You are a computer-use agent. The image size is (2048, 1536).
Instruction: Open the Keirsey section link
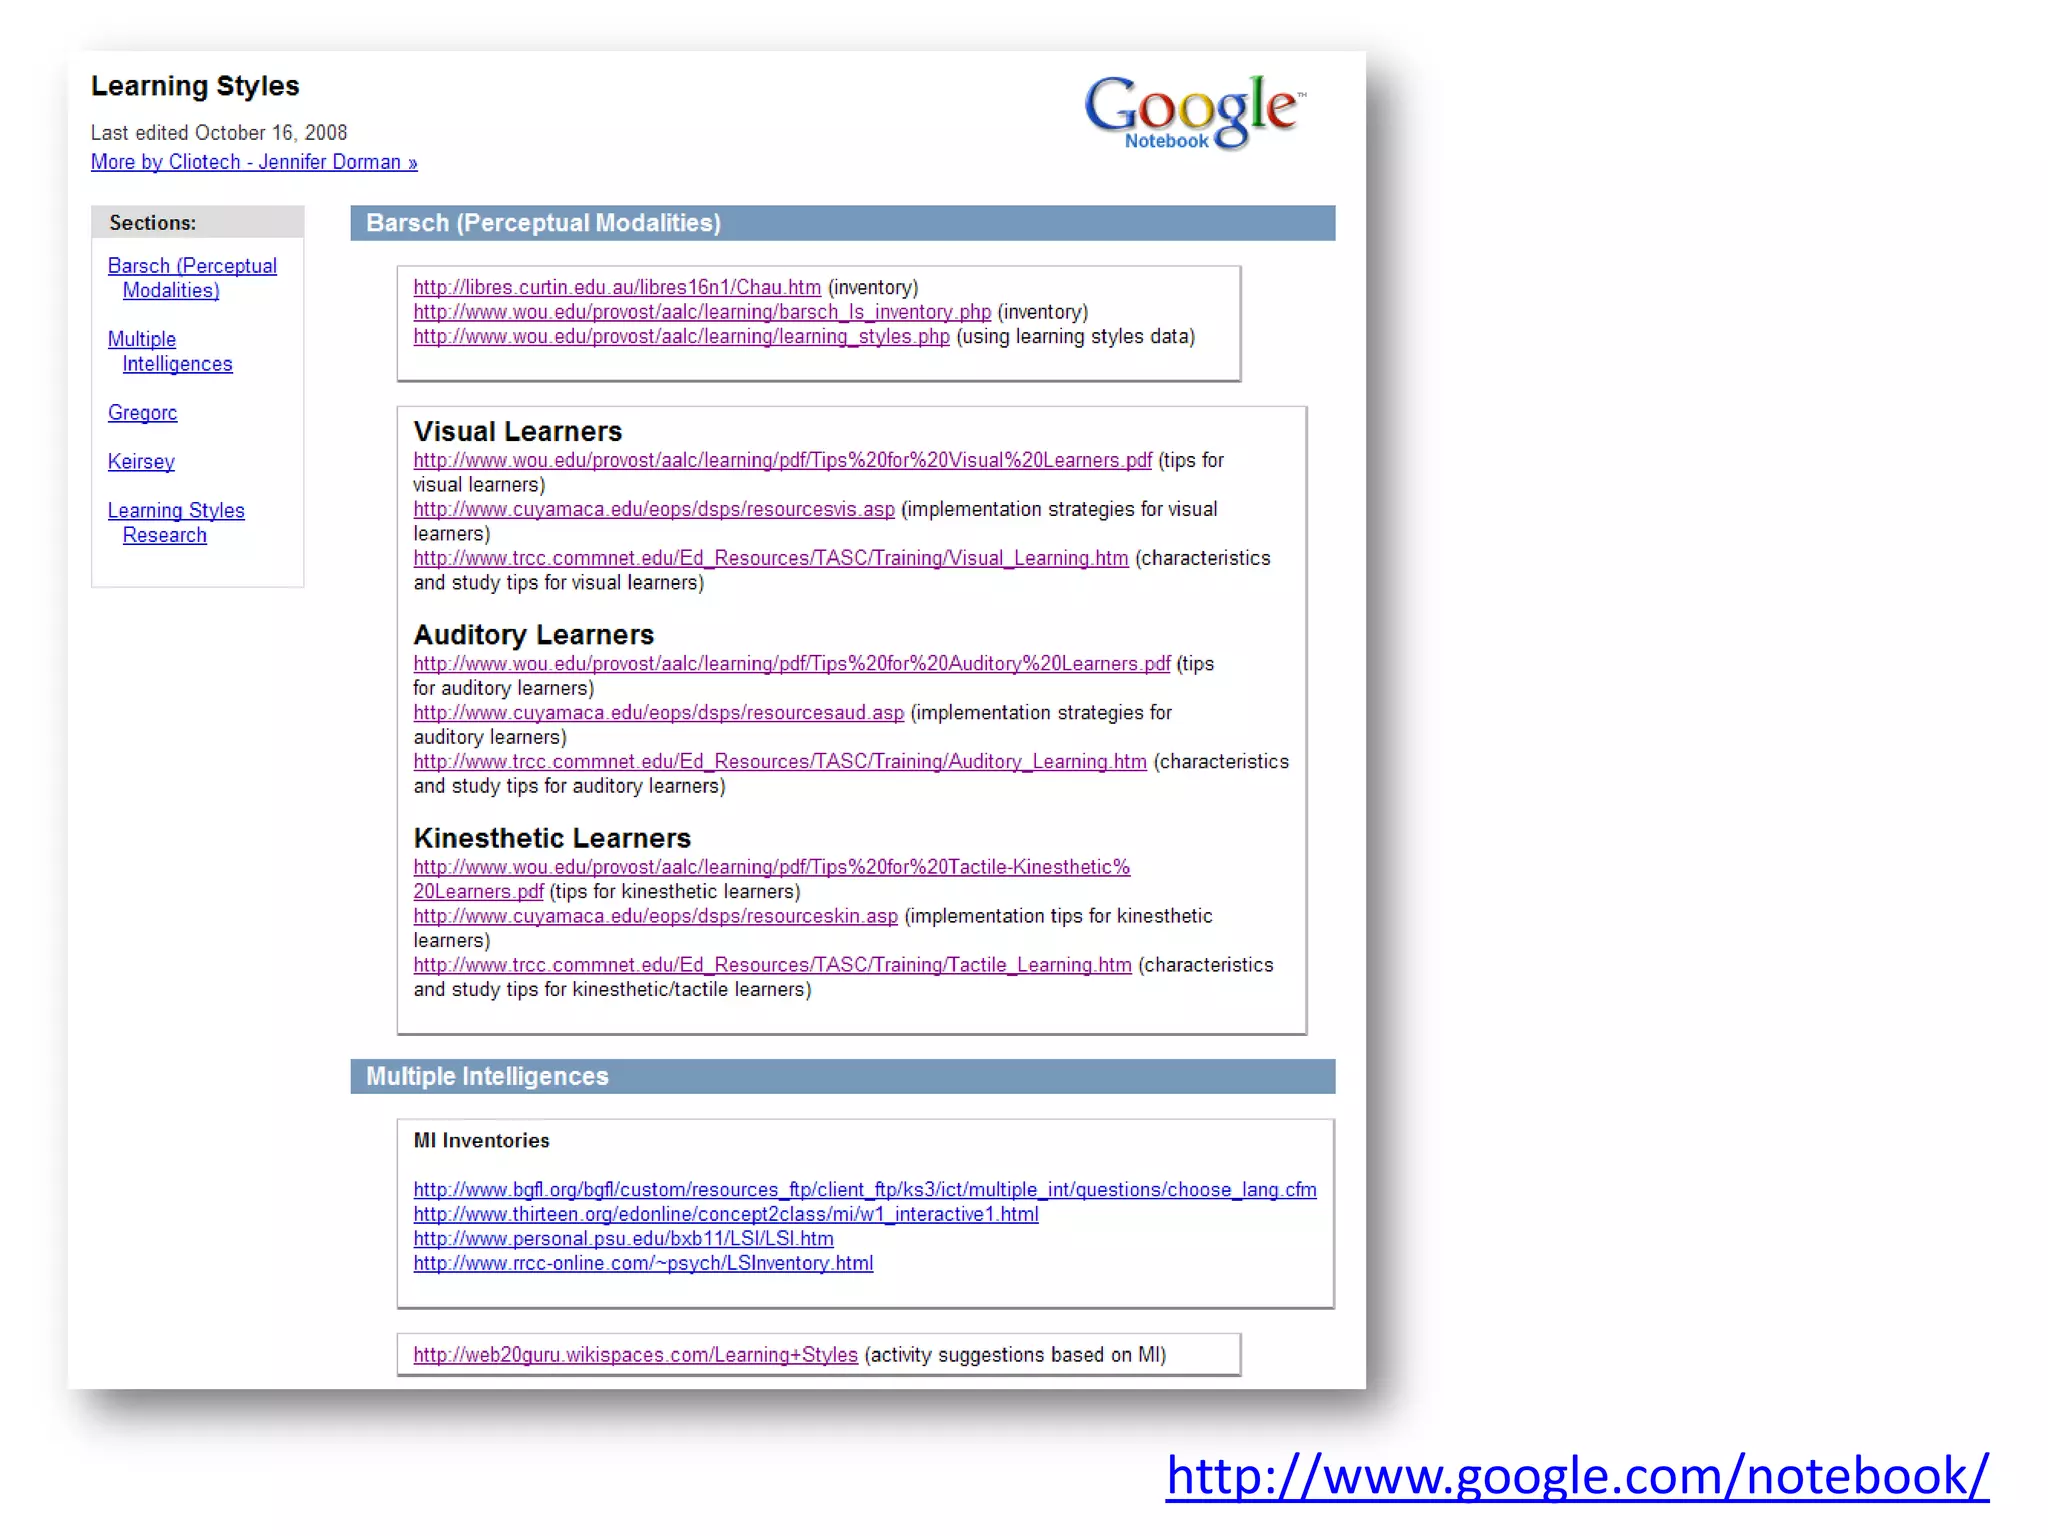[141, 462]
